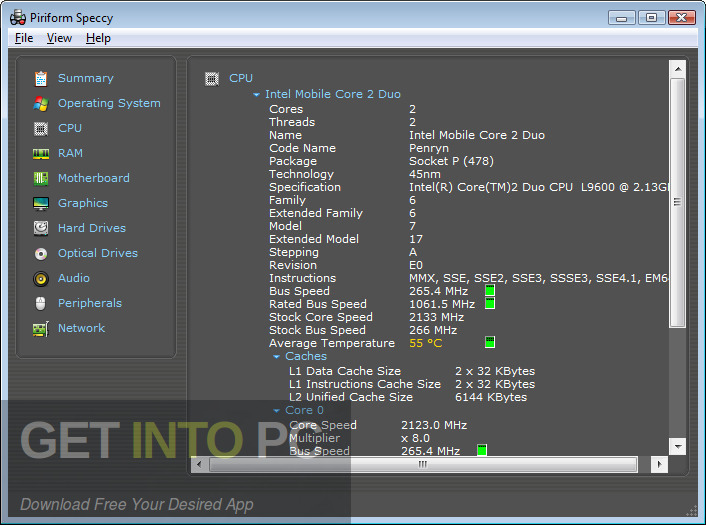The height and width of the screenshot is (525, 706).
Task: Show the Graphics section
Action: [x=83, y=204]
